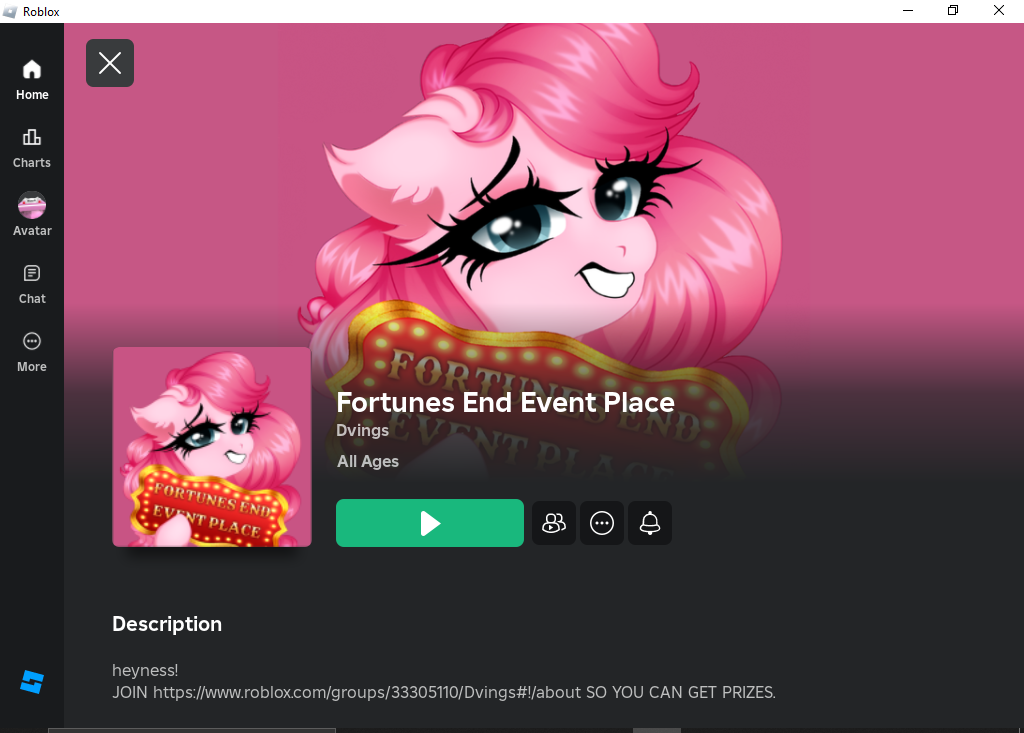The image size is (1024, 733).
Task: Click the blue Roblox Studio logo icon
Action: pyautogui.click(x=31, y=682)
